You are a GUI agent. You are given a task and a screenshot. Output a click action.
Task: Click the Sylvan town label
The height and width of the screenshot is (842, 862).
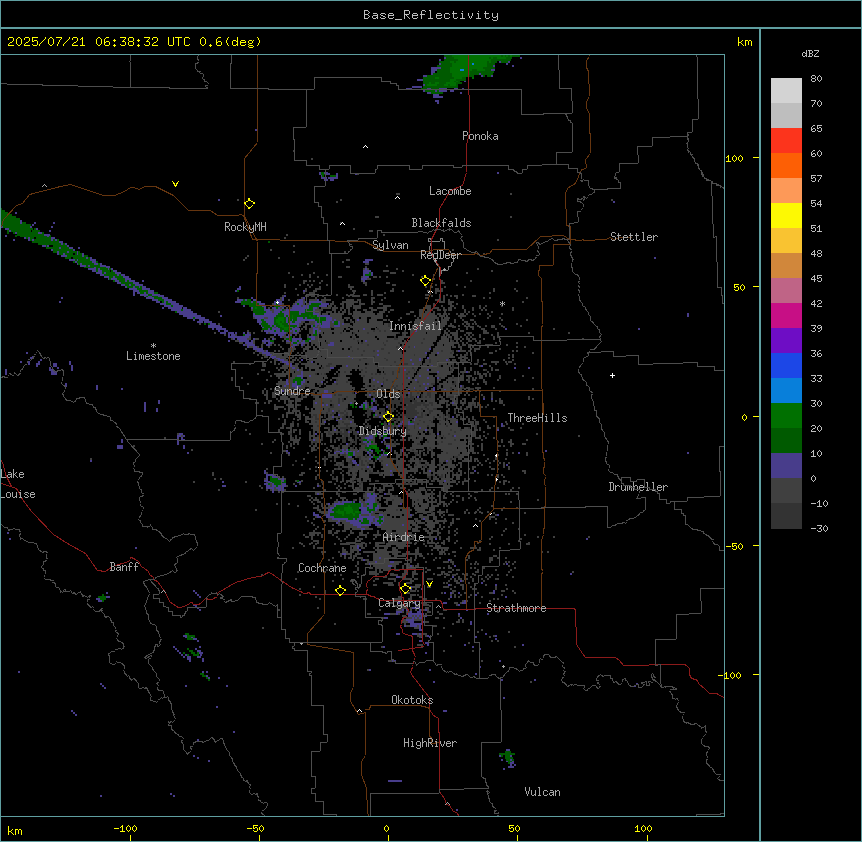[390, 245]
